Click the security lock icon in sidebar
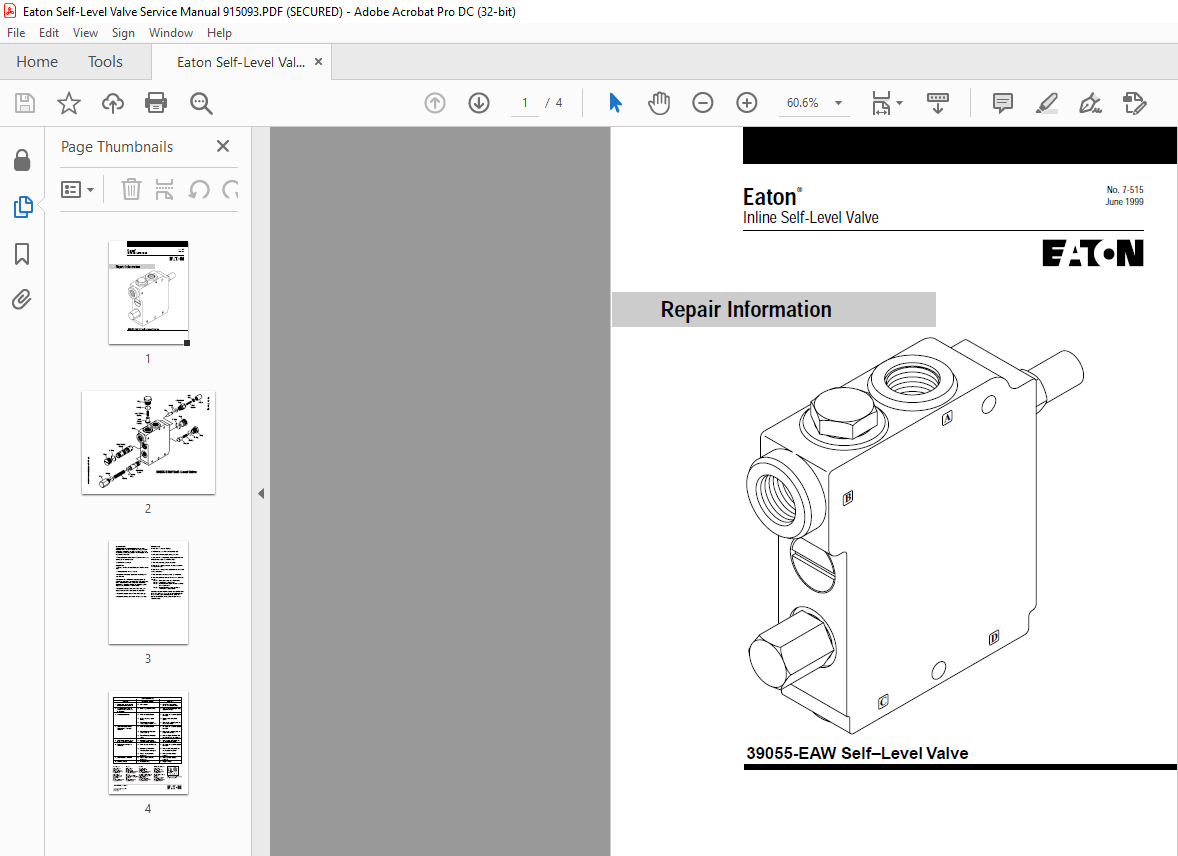The height and width of the screenshot is (856, 1178). (x=22, y=160)
